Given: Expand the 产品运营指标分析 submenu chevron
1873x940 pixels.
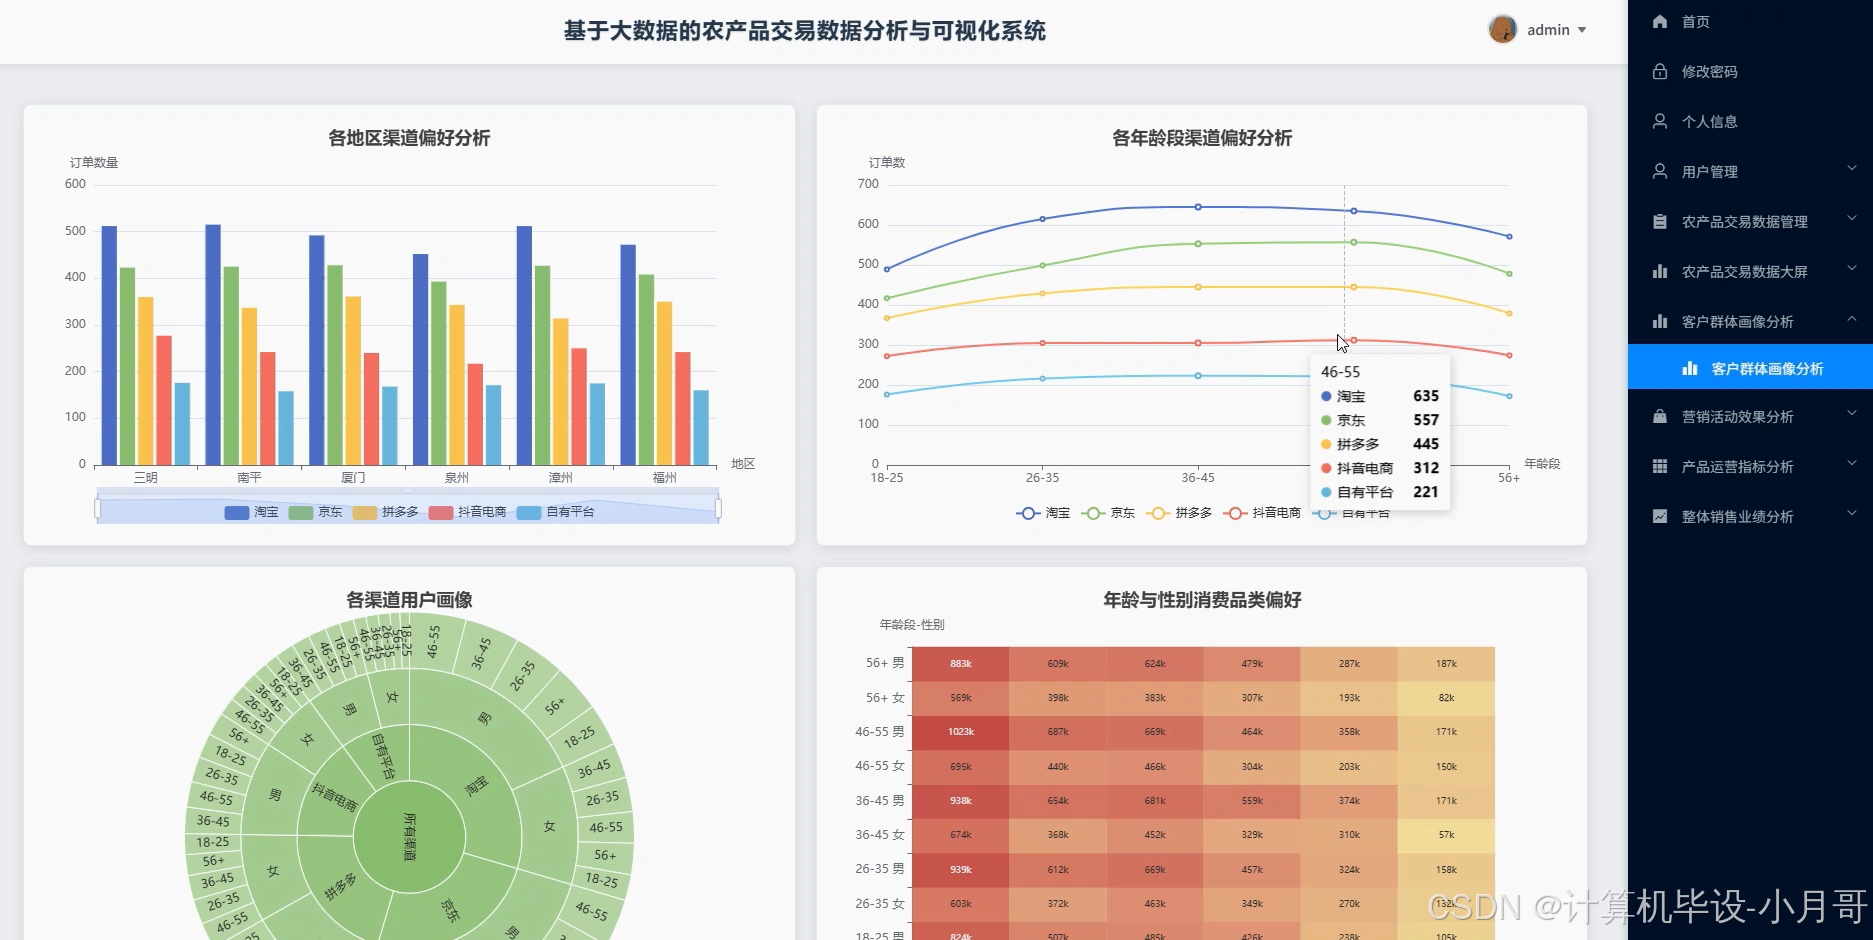Looking at the screenshot, I should pyautogui.click(x=1851, y=463).
